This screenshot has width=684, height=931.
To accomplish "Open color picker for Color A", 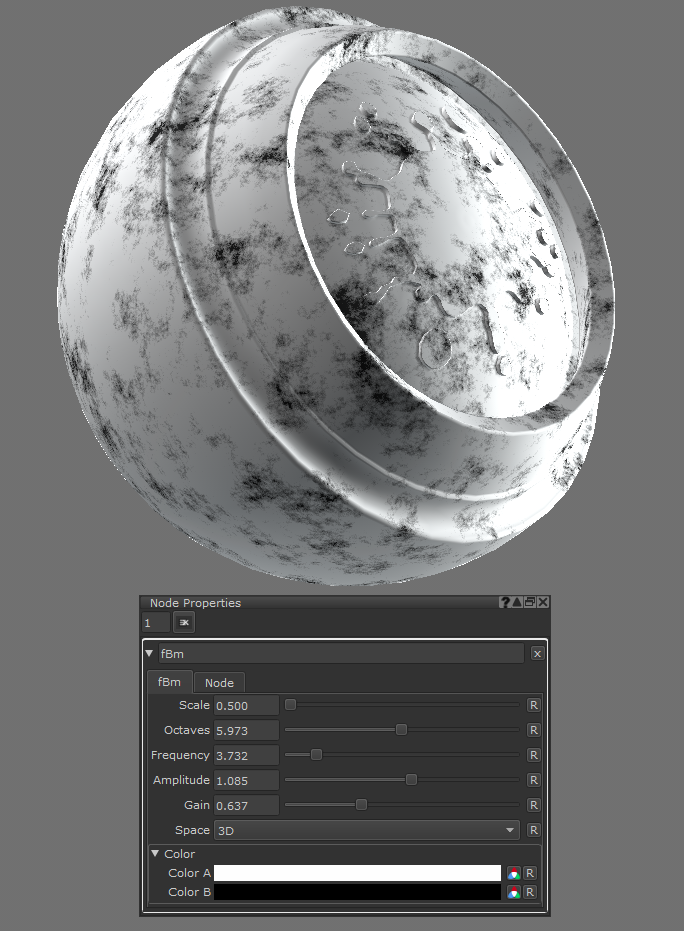I will pyautogui.click(x=514, y=873).
